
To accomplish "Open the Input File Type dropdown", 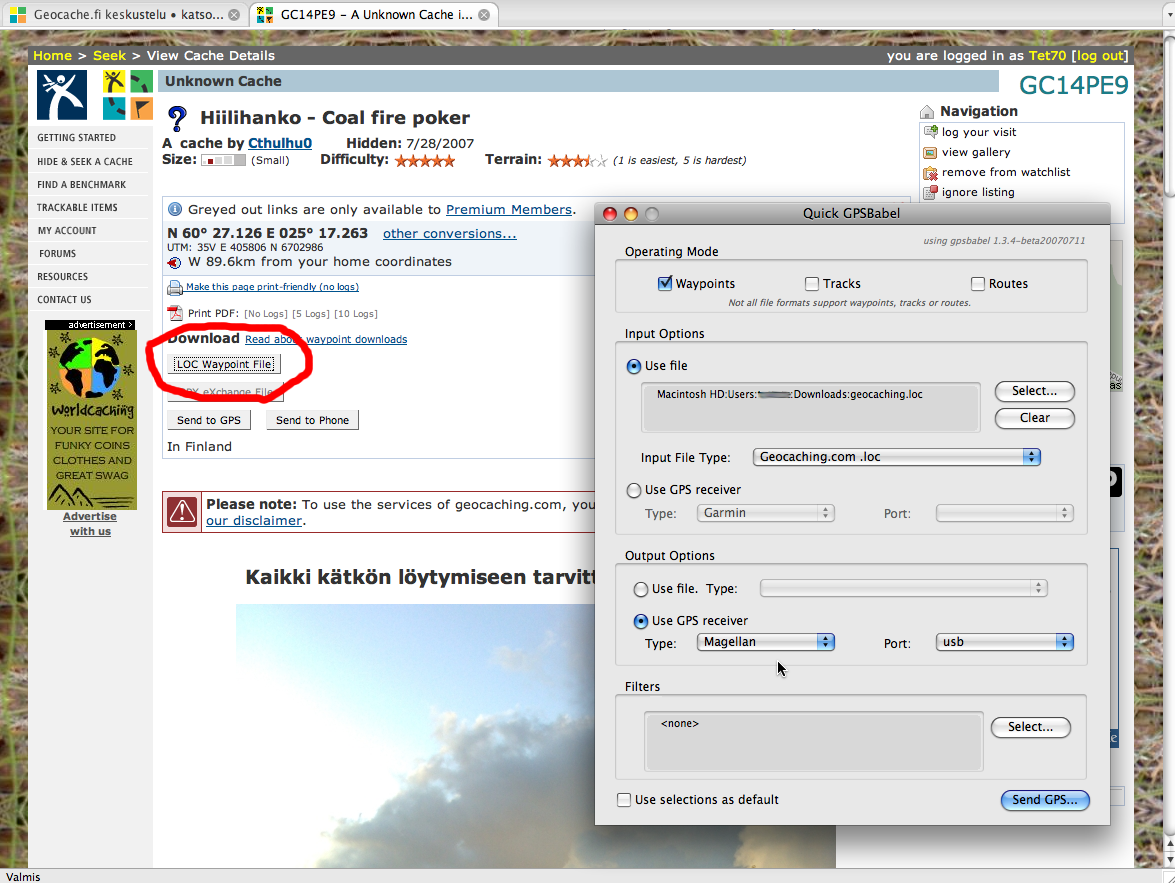I will (x=895, y=457).
